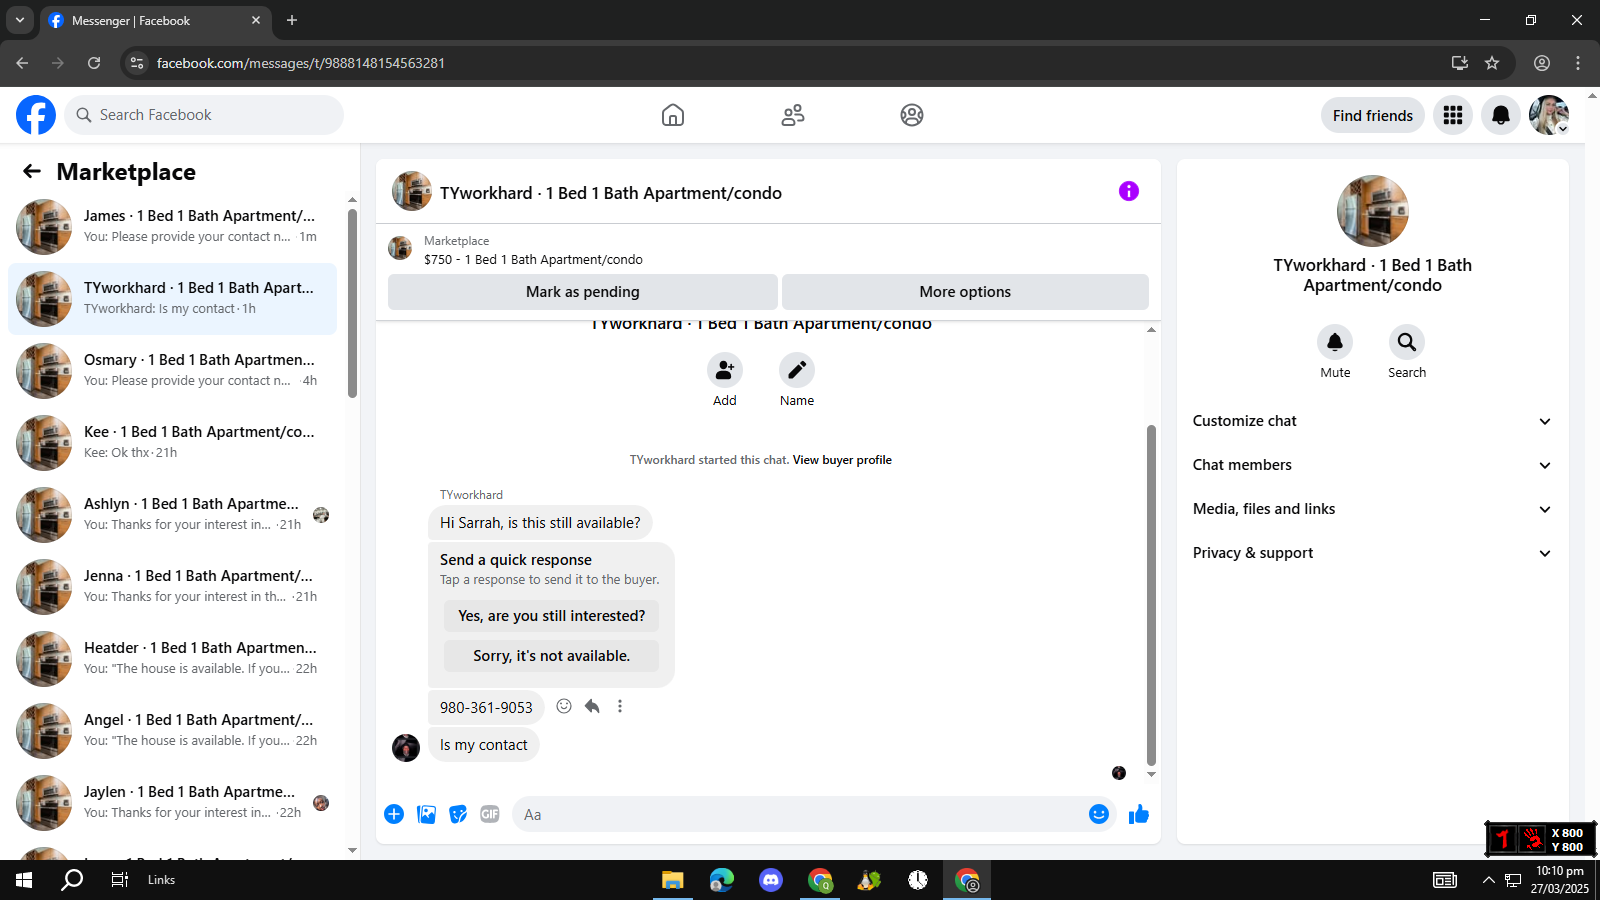Screen dimensions: 1600x900
Task: Reply to the phone number message
Action: (x=592, y=706)
